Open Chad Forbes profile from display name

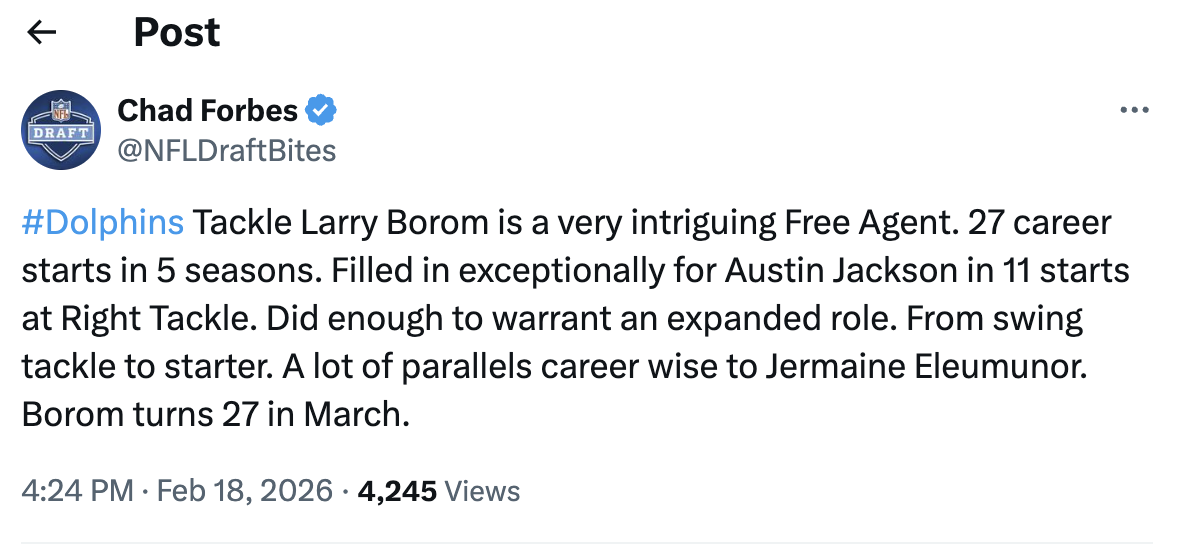pyautogui.click(x=208, y=110)
